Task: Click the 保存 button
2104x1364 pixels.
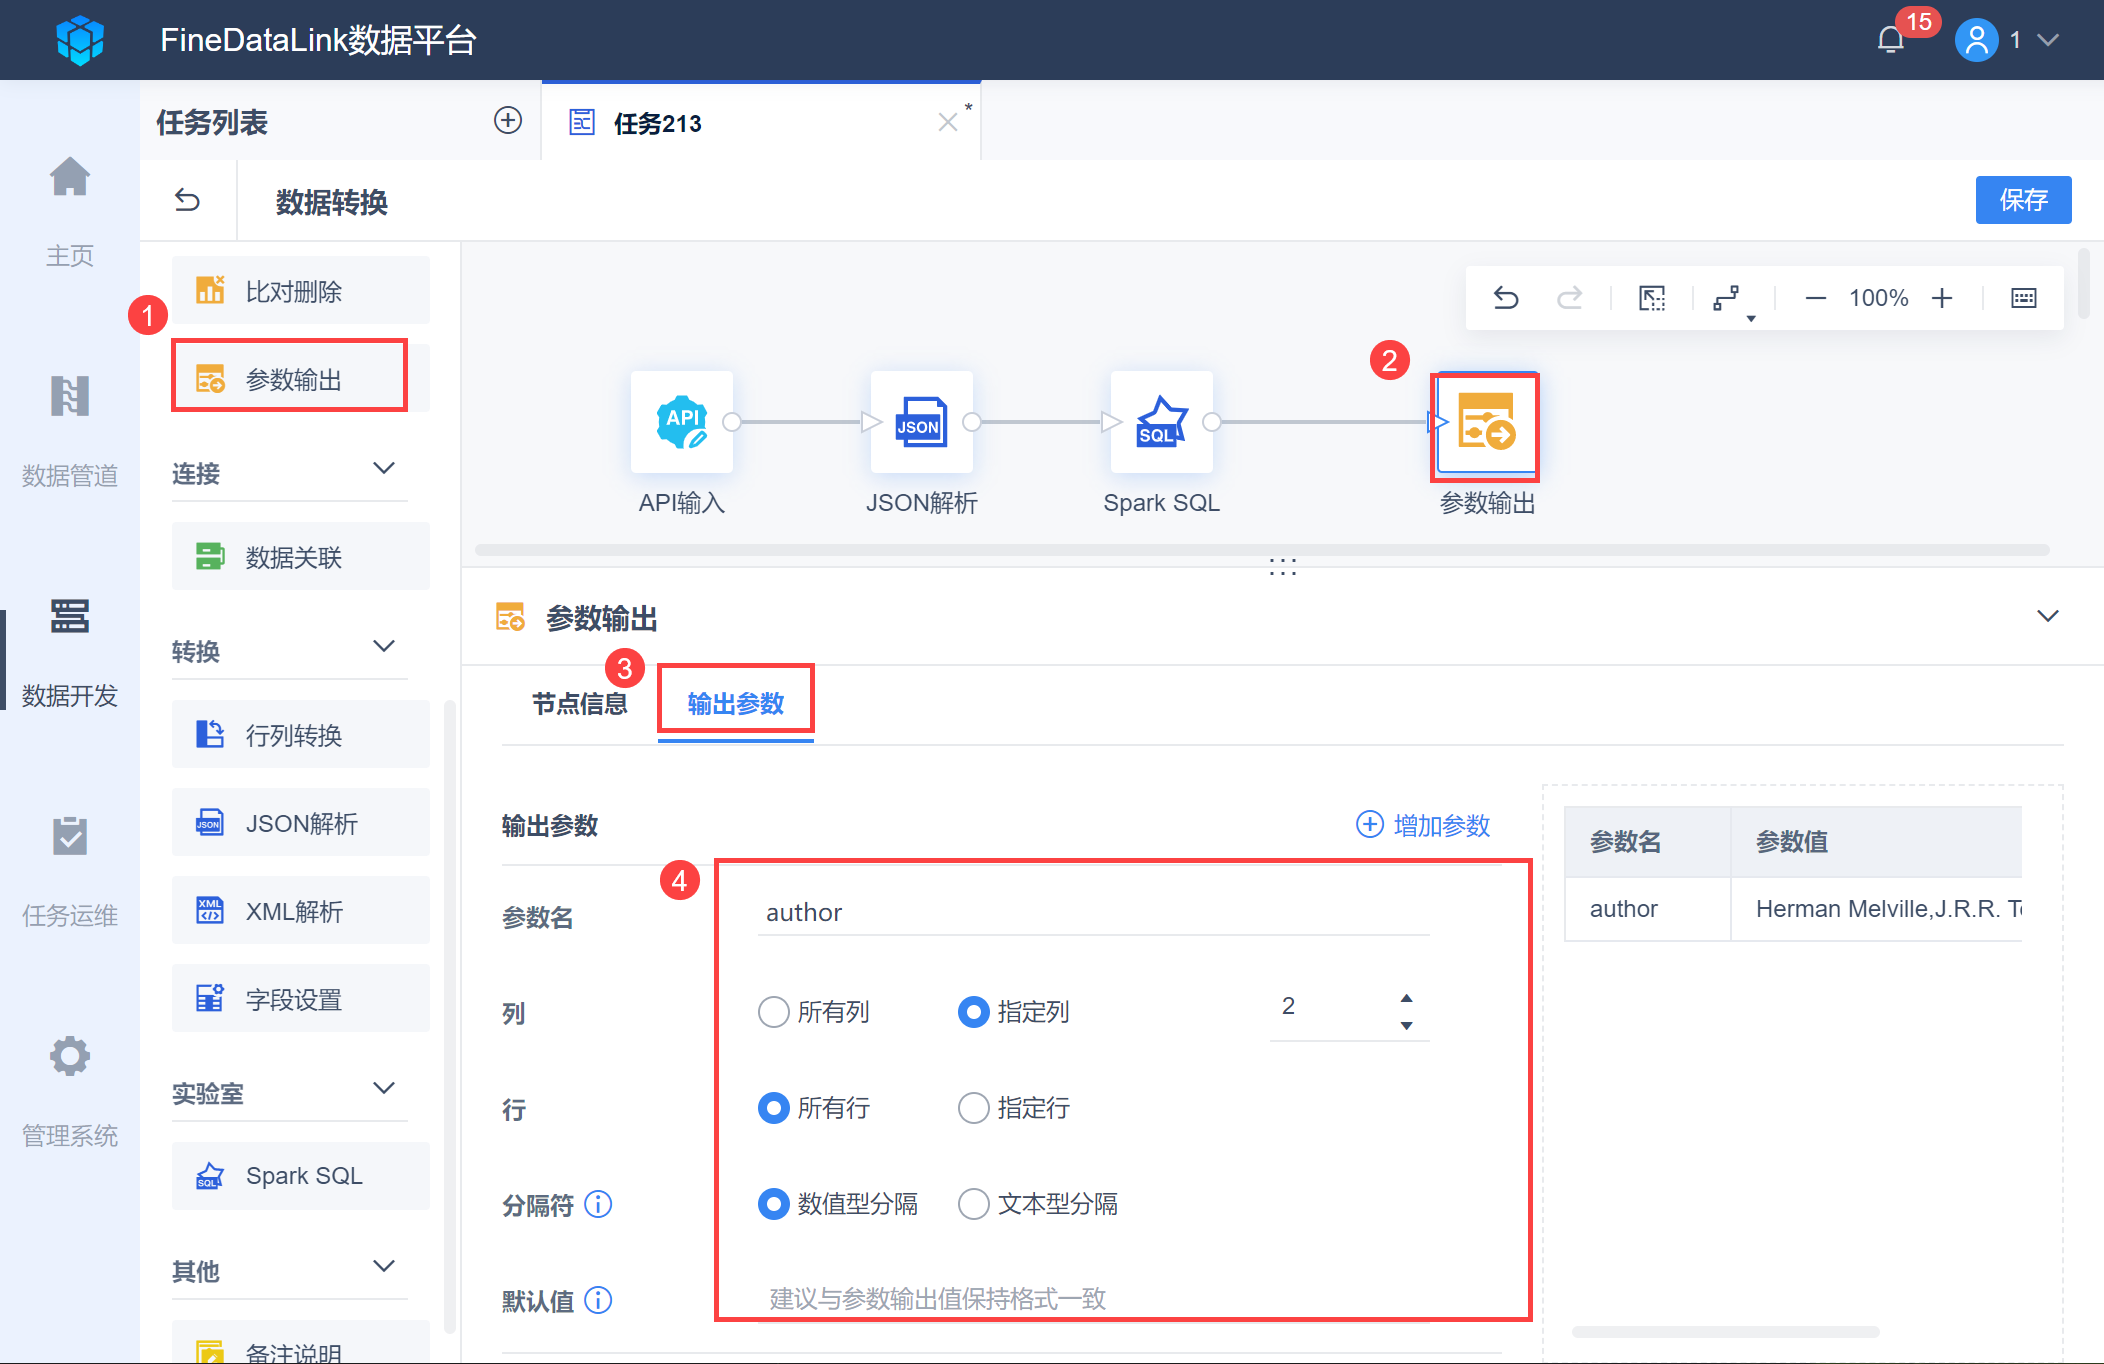Action: coord(2023,200)
